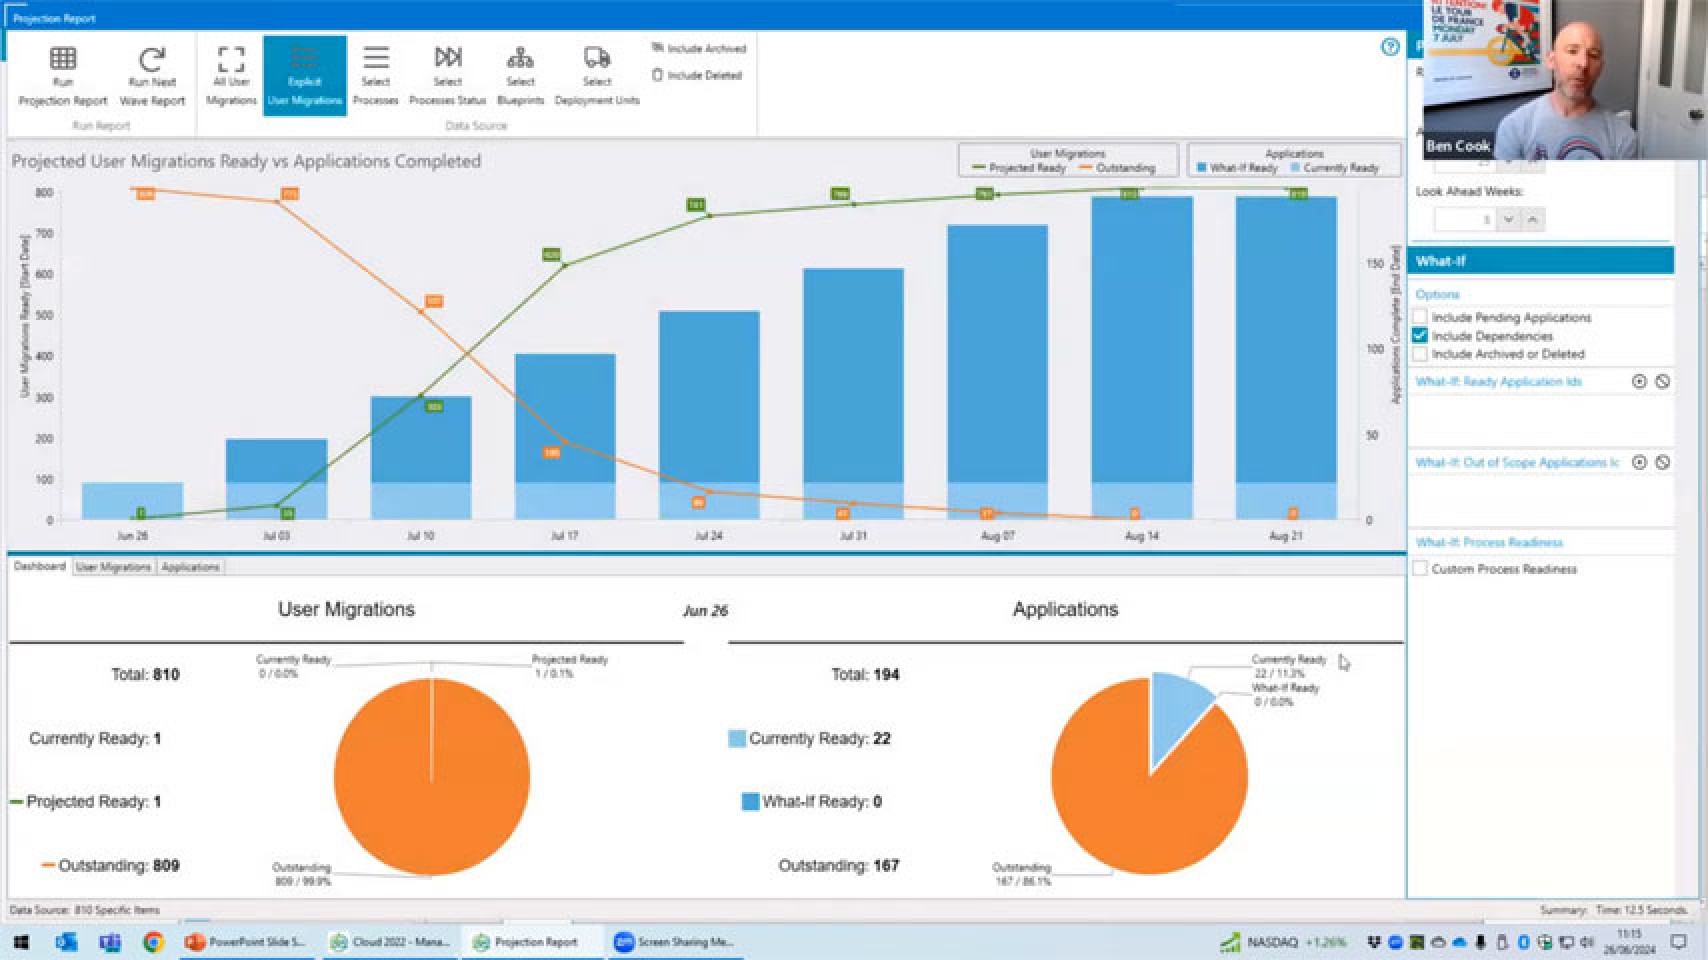Enable Include Pending Applications

[1421, 316]
